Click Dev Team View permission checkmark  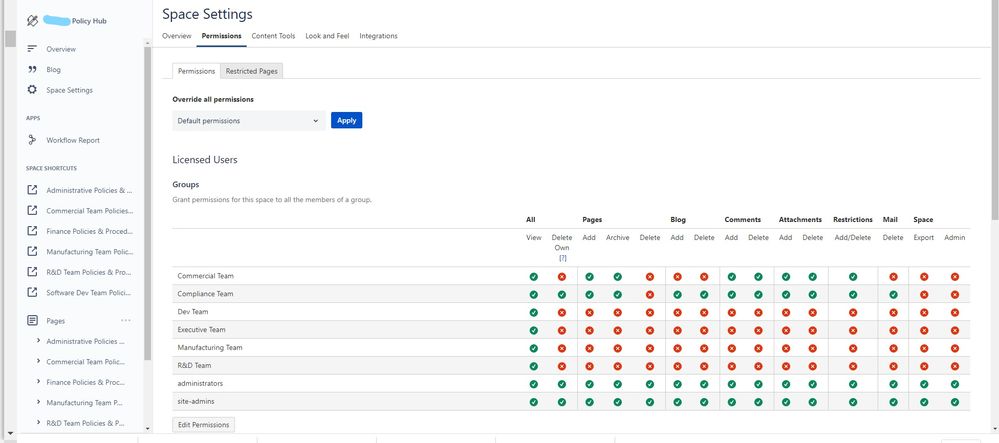[533, 312]
